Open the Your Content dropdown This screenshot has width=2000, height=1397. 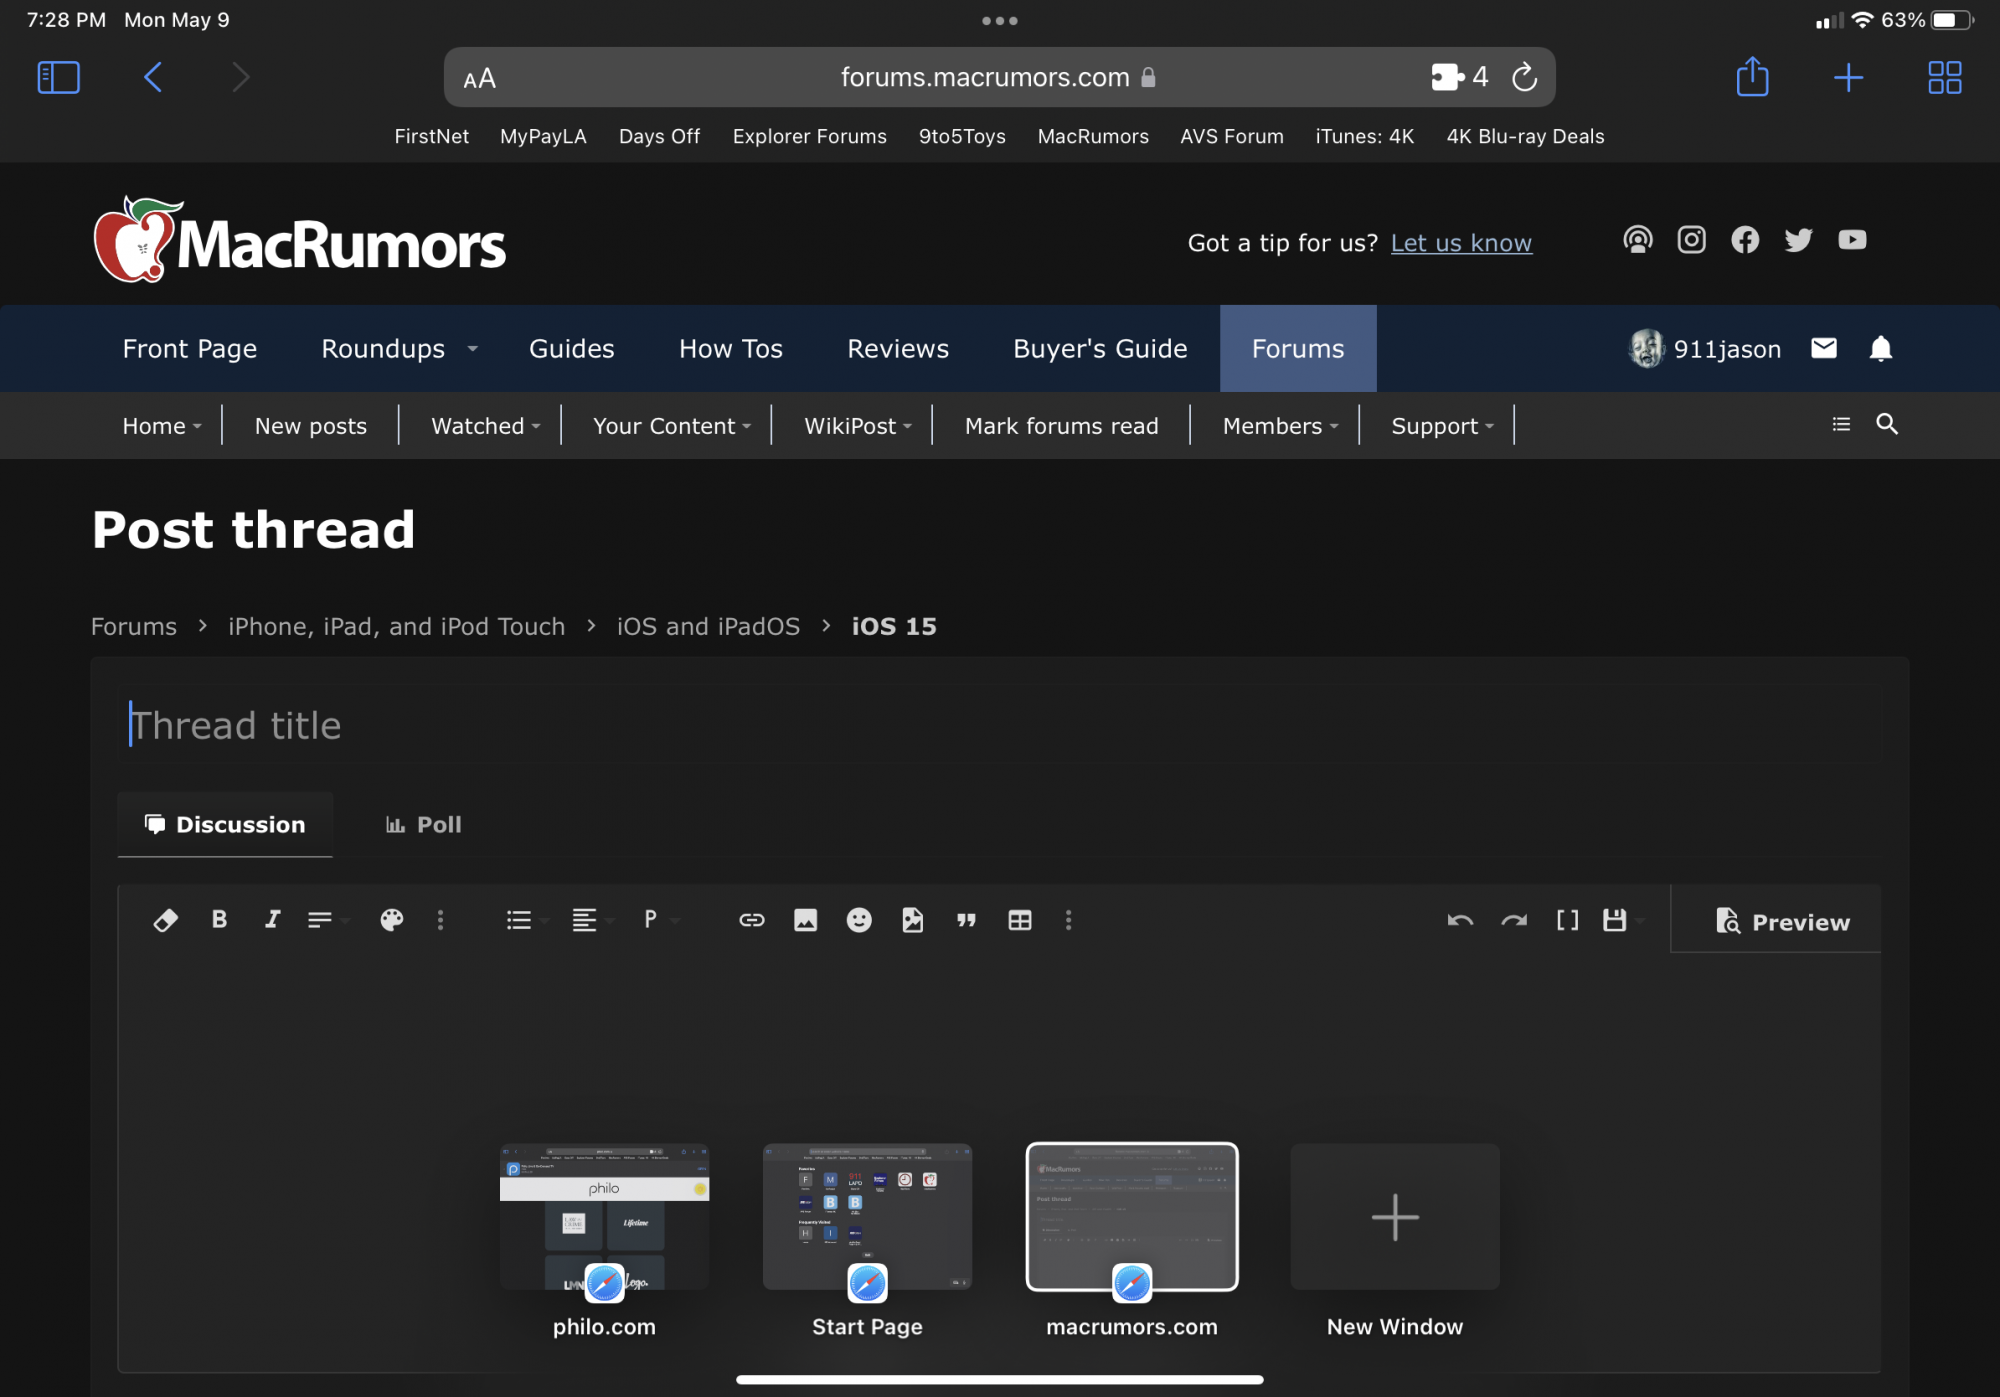click(671, 426)
